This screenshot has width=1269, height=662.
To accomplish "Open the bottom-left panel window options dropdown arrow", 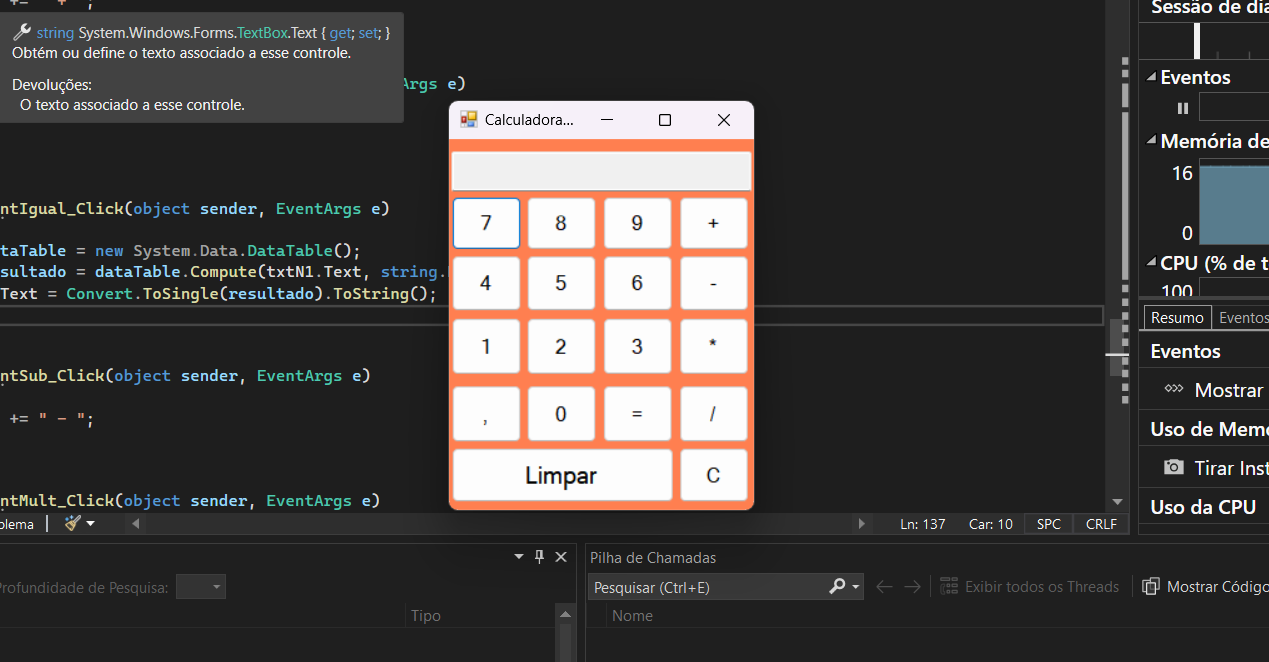I will [518, 557].
